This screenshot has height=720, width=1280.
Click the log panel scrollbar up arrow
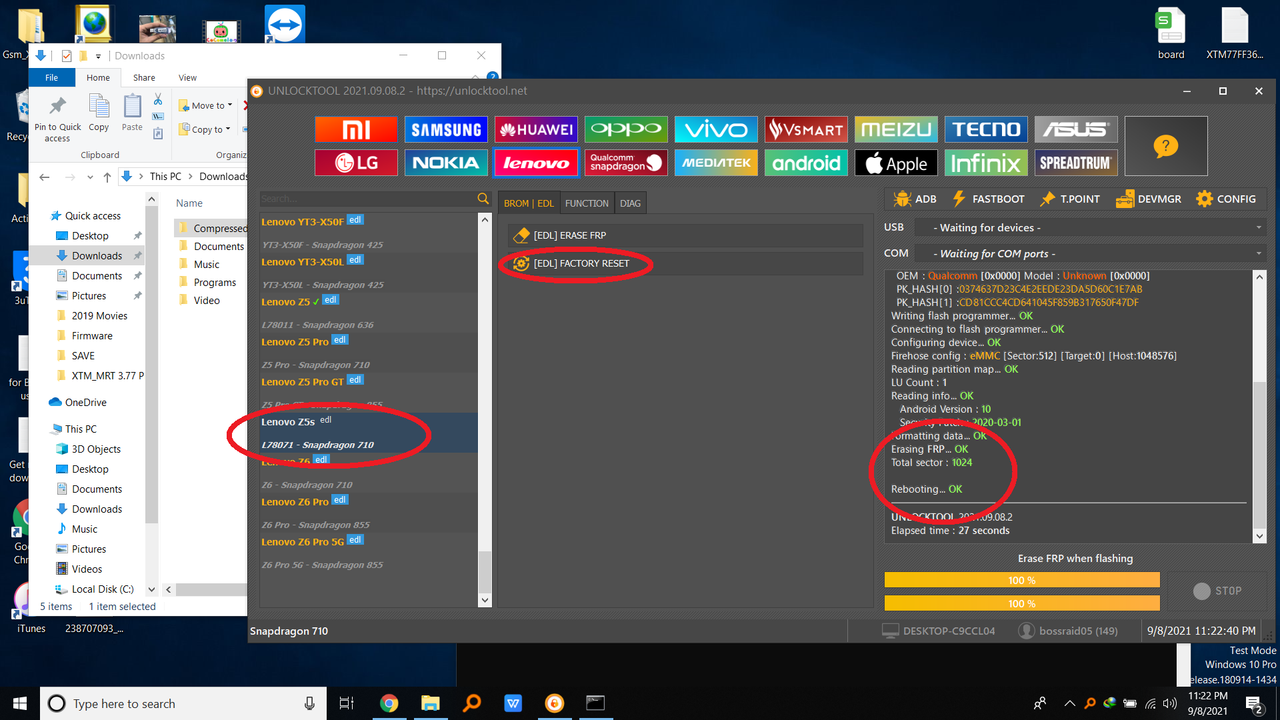coord(1260,278)
